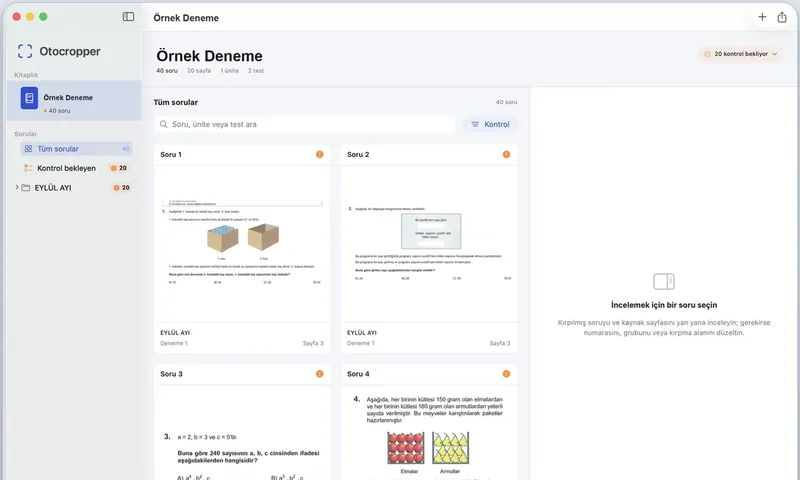This screenshot has height=480, width=800.
Task: Click the filter lines icon in Kontrol button
Action: click(475, 124)
